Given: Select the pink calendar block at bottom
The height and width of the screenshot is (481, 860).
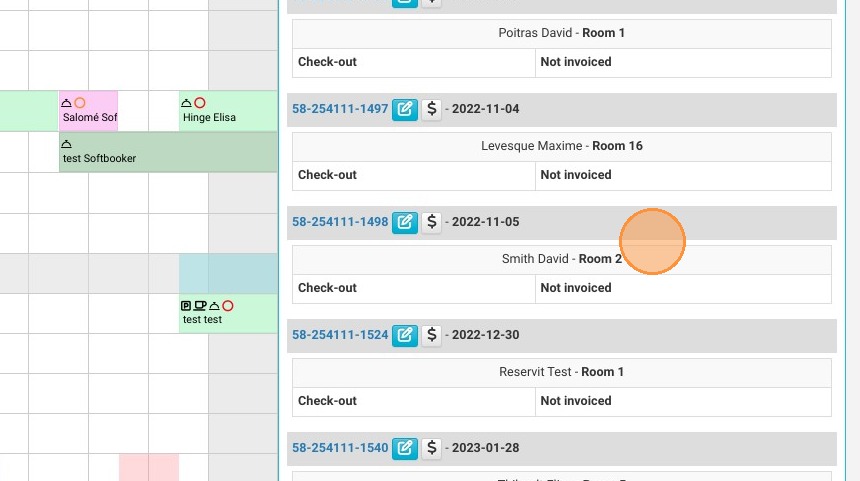Looking at the screenshot, I should pyautogui.click(x=149, y=467).
